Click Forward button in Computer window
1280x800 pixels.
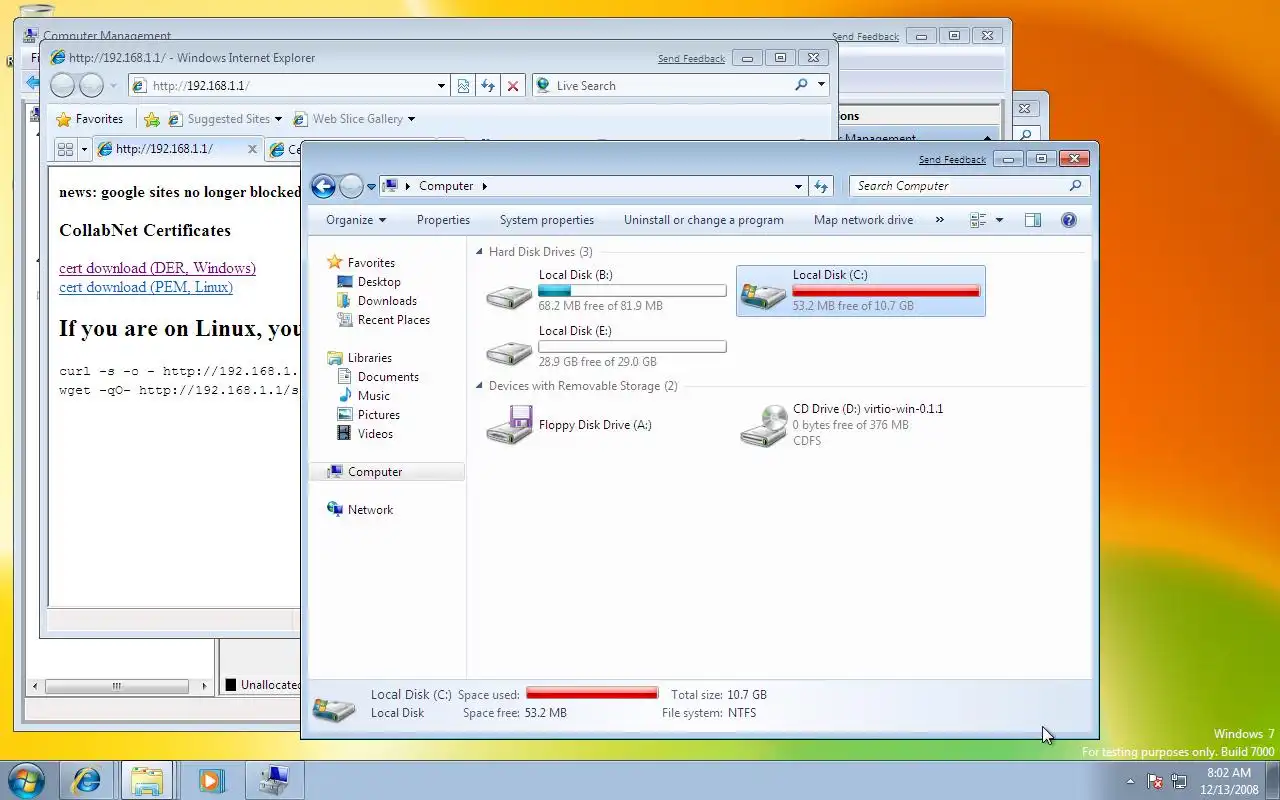point(351,186)
